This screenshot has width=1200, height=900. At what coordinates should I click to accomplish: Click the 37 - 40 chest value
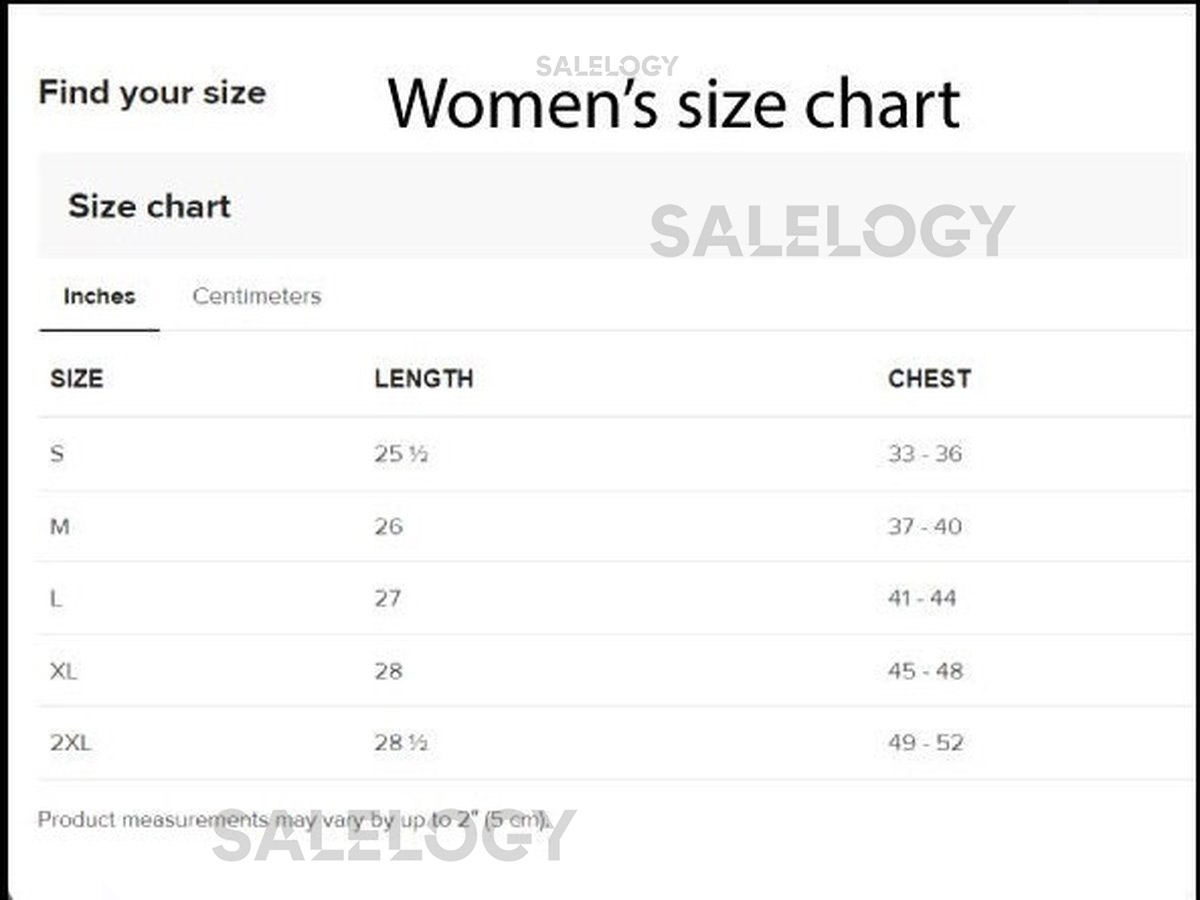point(925,527)
